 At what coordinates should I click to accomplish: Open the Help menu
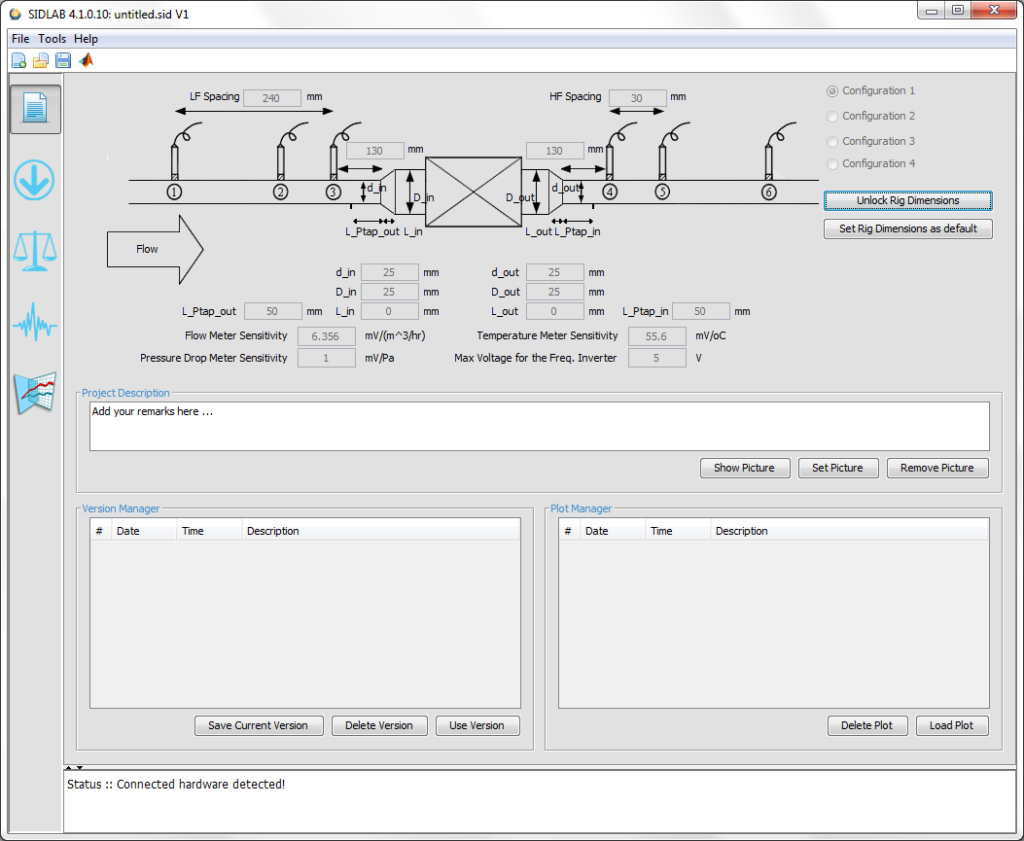click(x=86, y=39)
